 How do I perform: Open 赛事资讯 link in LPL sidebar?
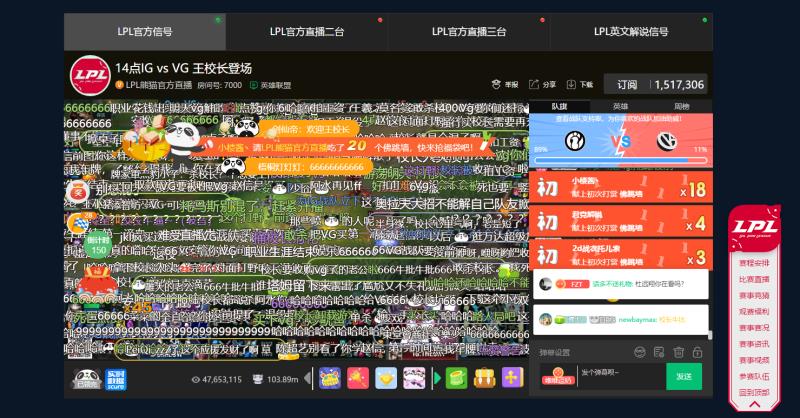point(754,344)
